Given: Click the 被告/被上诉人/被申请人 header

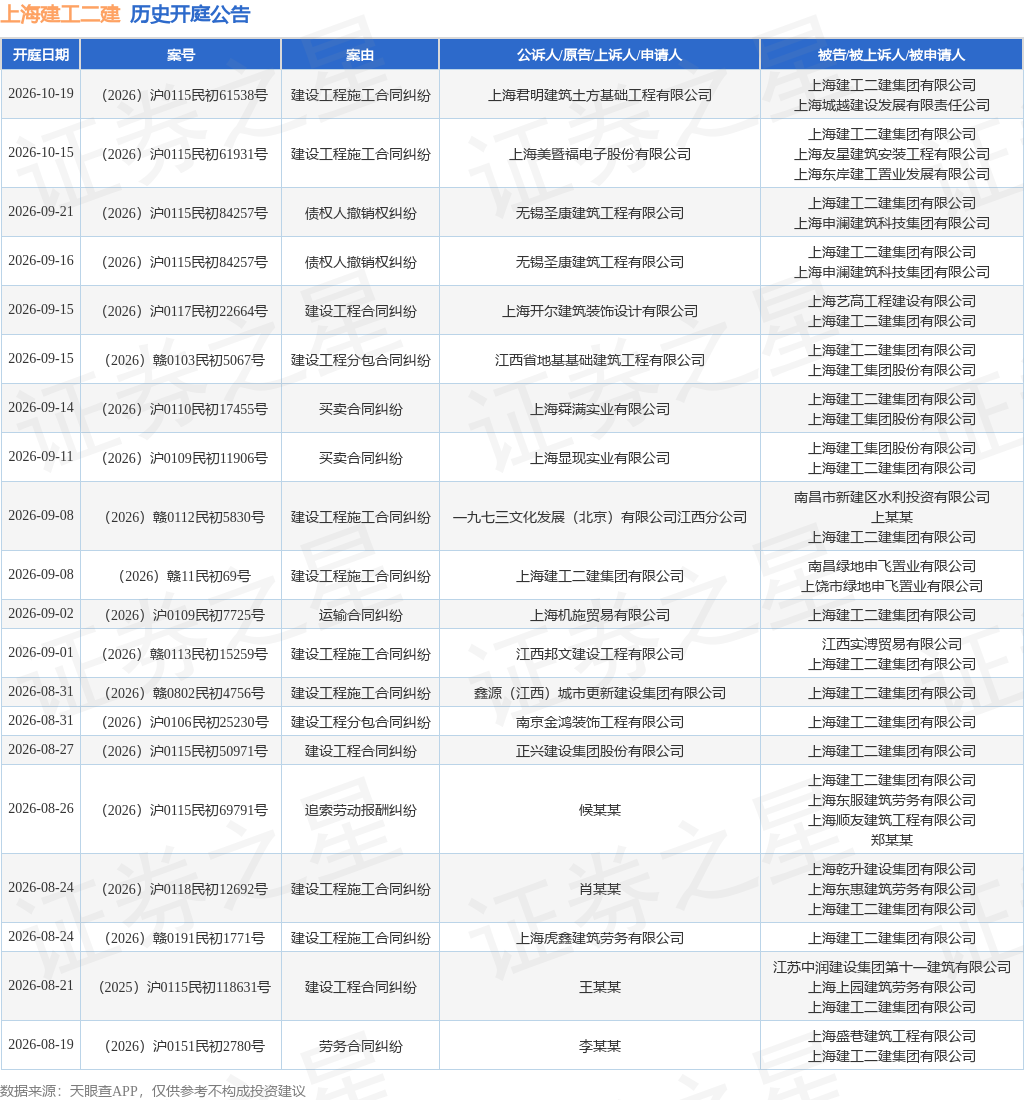Looking at the screenshot, I should pos(891,55).
